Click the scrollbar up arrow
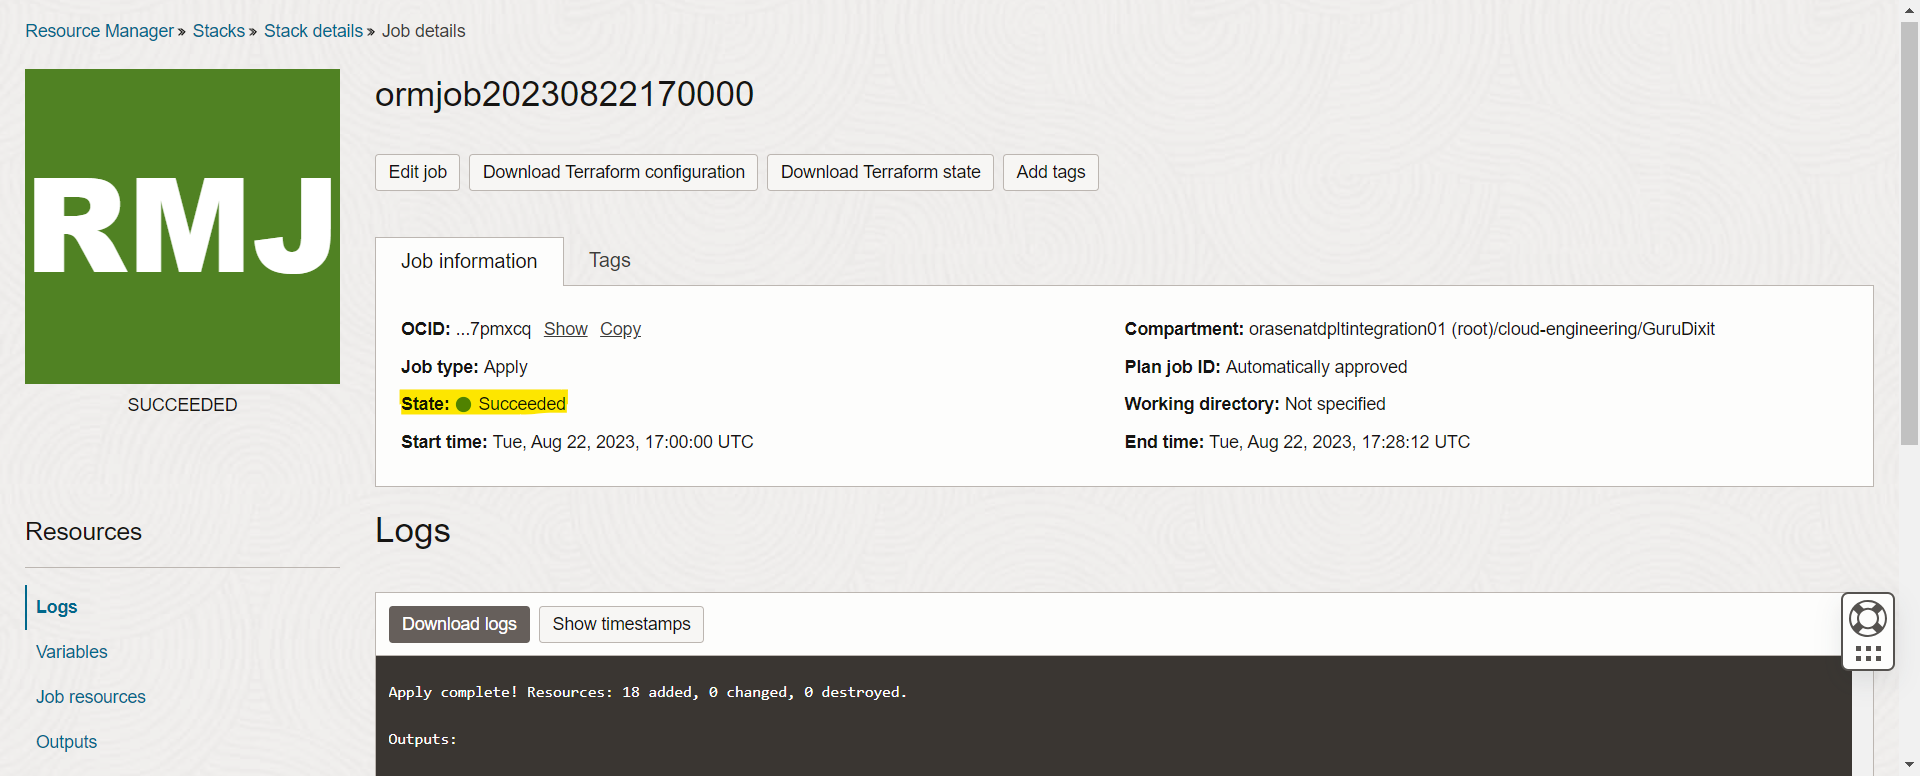This screenshot has height=776, width=1920. [x=1909, y=9]
